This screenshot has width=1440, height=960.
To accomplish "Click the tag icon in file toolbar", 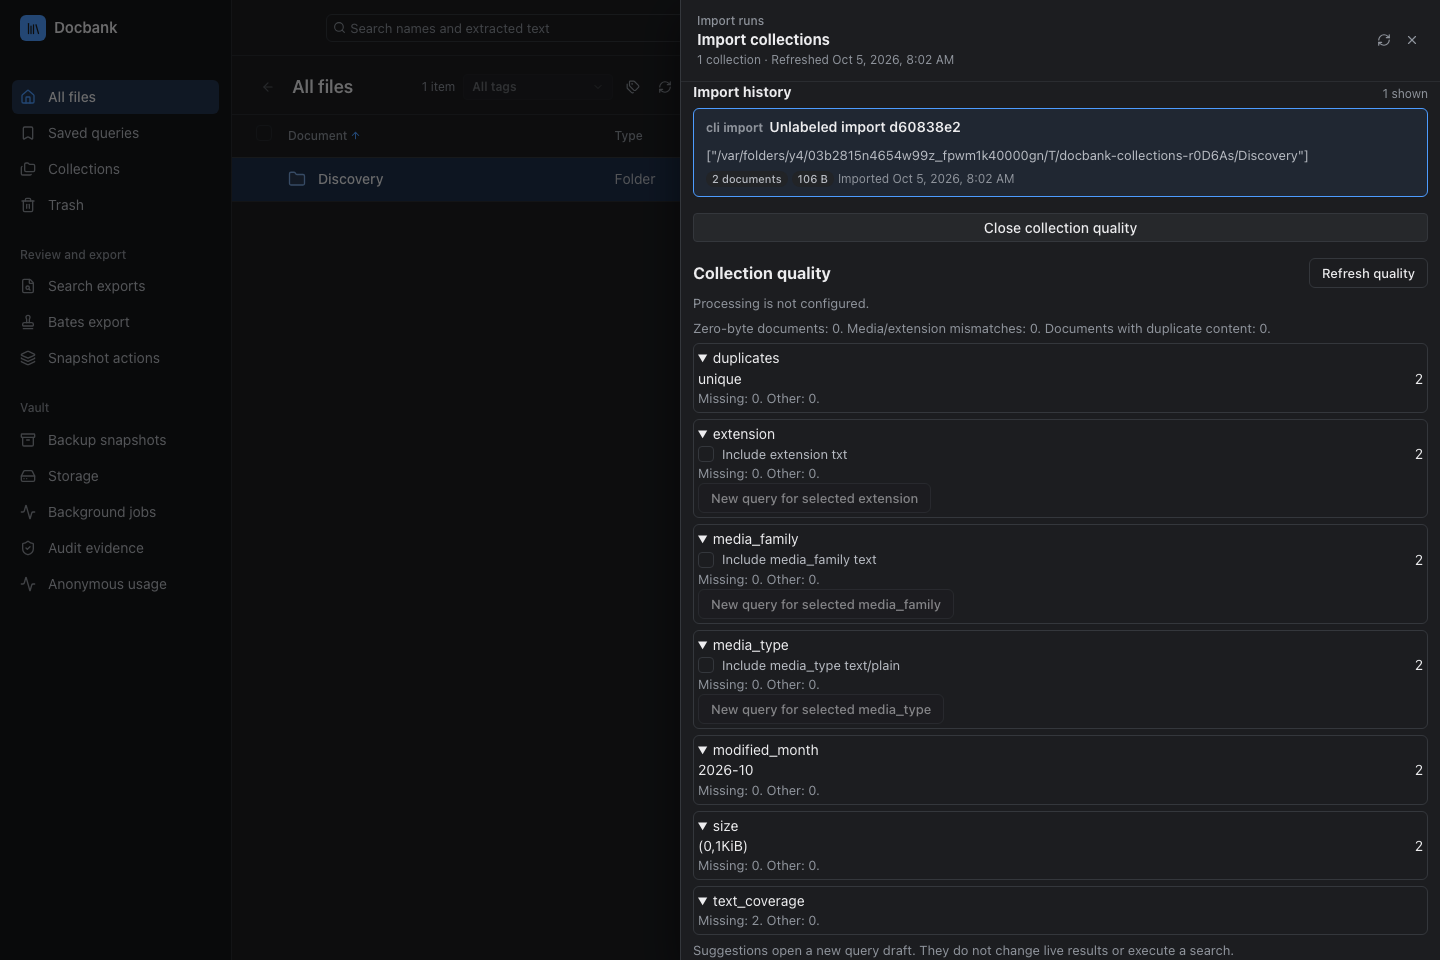I will [633, 87].
